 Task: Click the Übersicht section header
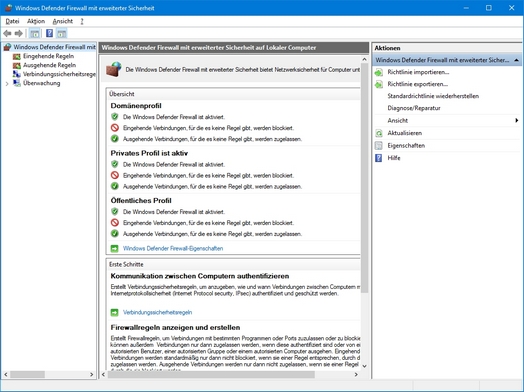(x=122, y=94)
